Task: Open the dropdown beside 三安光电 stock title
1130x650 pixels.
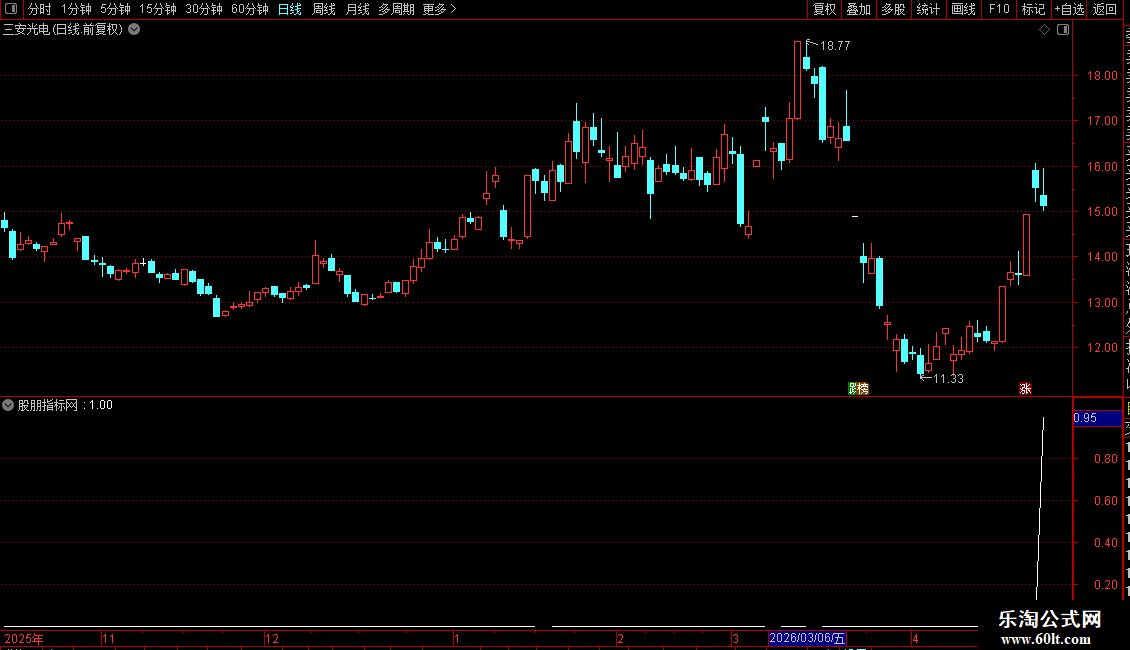Action: click(x=134, y=30)
